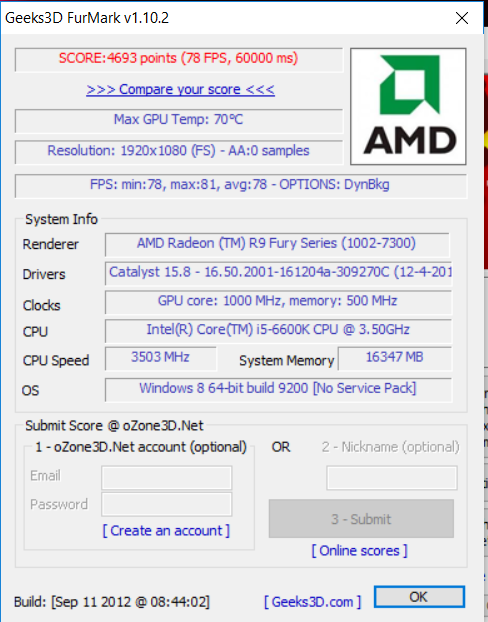488x622 pixels.
Task: Click the Drivers Catalyst 15.8 text box
Action: (x=279, y=273)
